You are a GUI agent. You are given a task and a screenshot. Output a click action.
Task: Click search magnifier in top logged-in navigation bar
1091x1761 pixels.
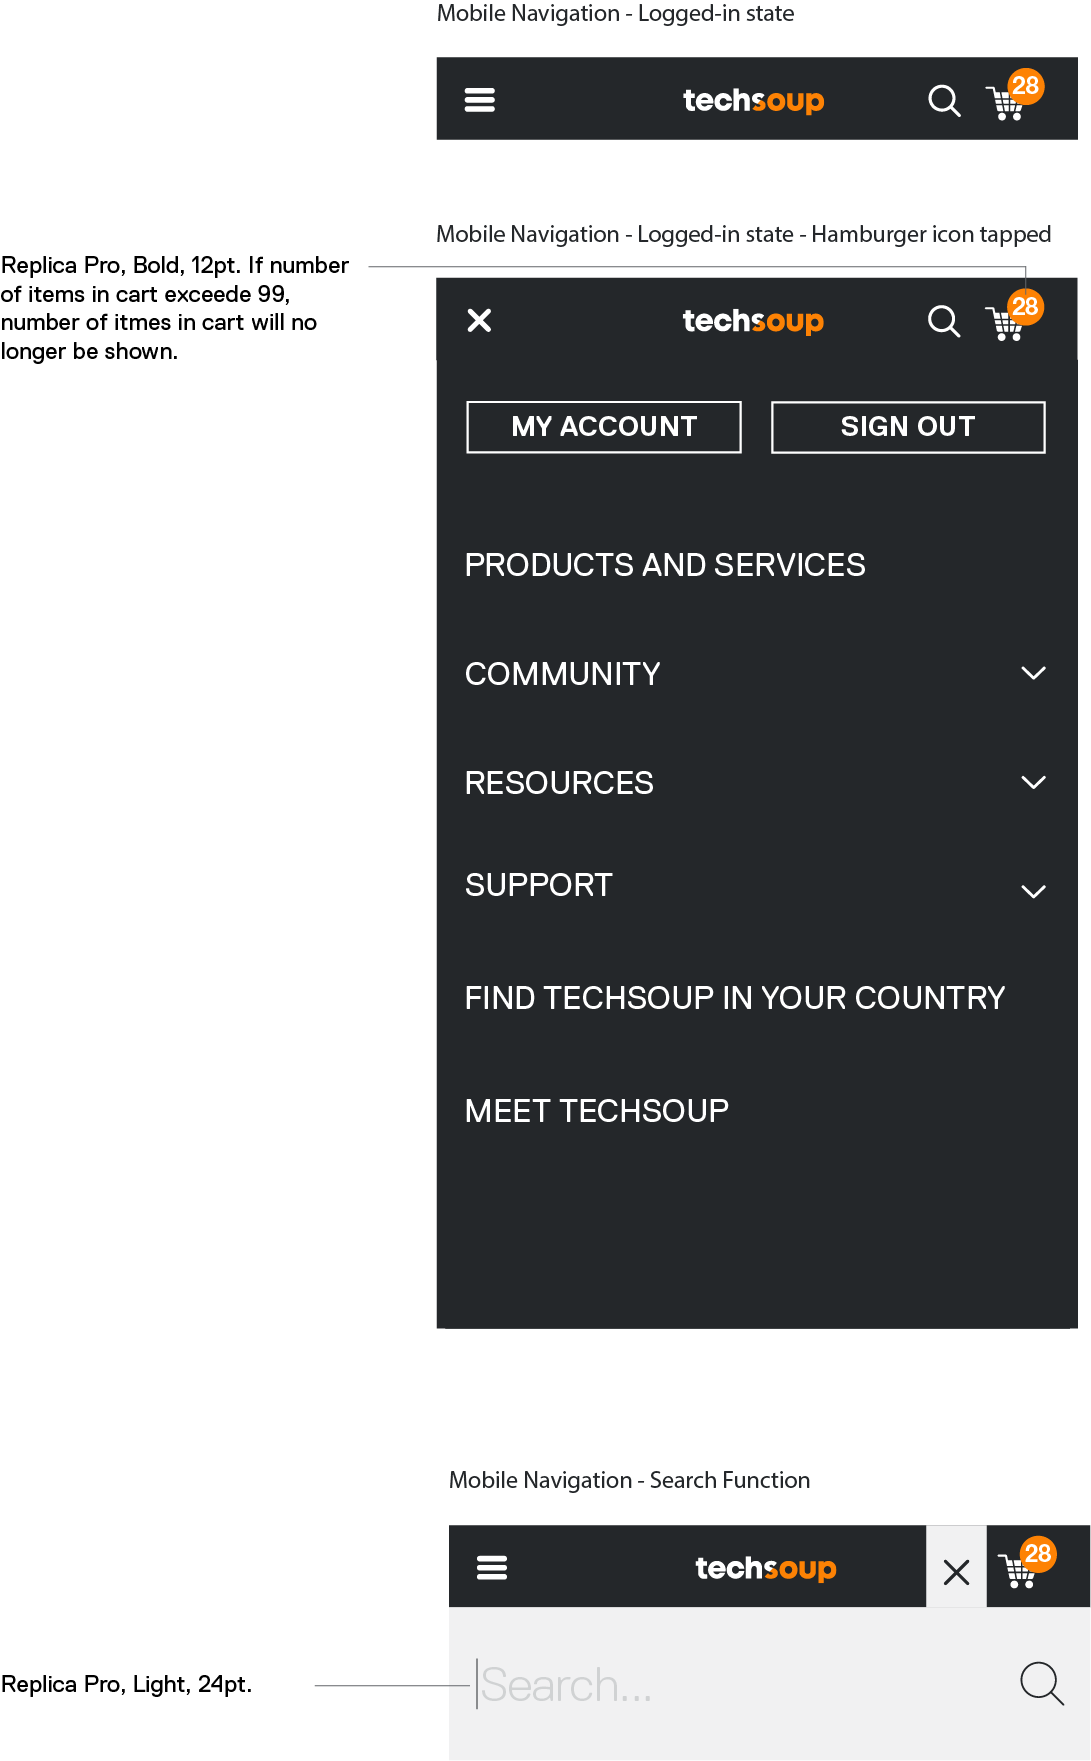pyautogui.click(x=943, y=101)
